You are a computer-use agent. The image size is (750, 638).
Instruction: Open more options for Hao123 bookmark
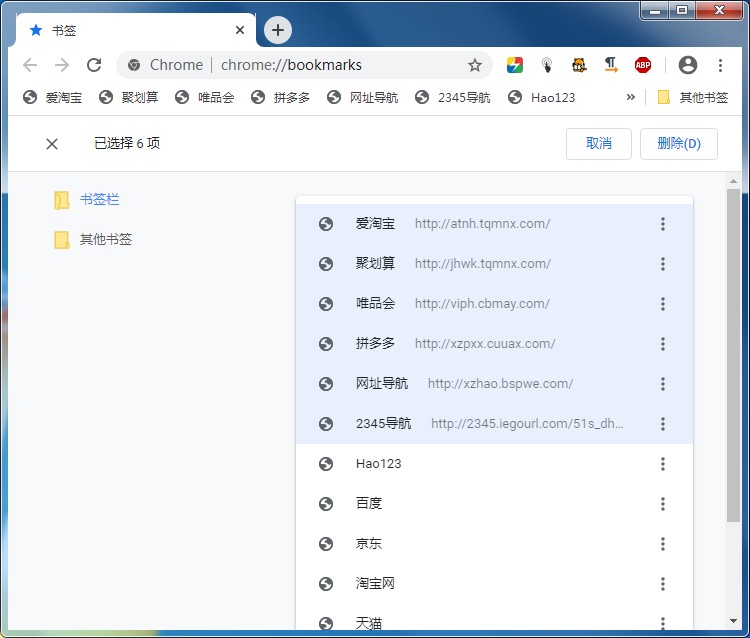click(x=662, y=463)
